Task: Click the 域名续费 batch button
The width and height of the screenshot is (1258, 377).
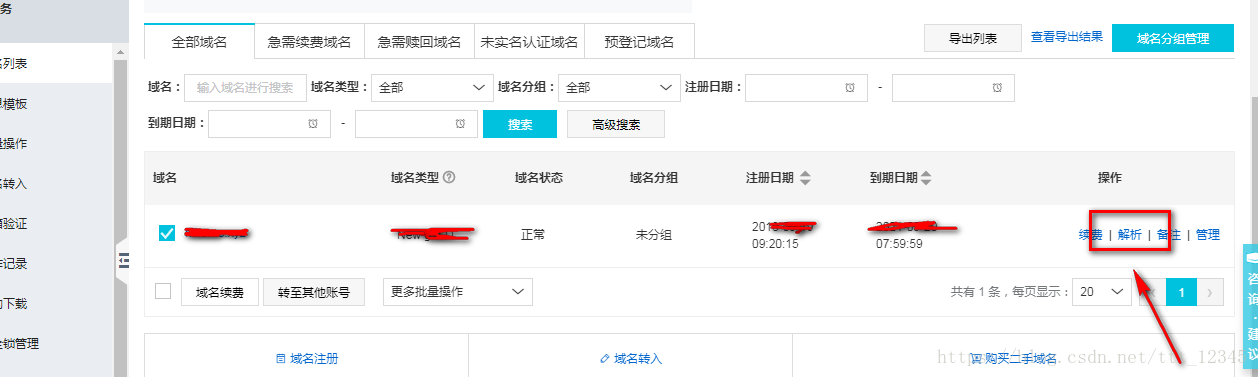Action: pos(220,292)
